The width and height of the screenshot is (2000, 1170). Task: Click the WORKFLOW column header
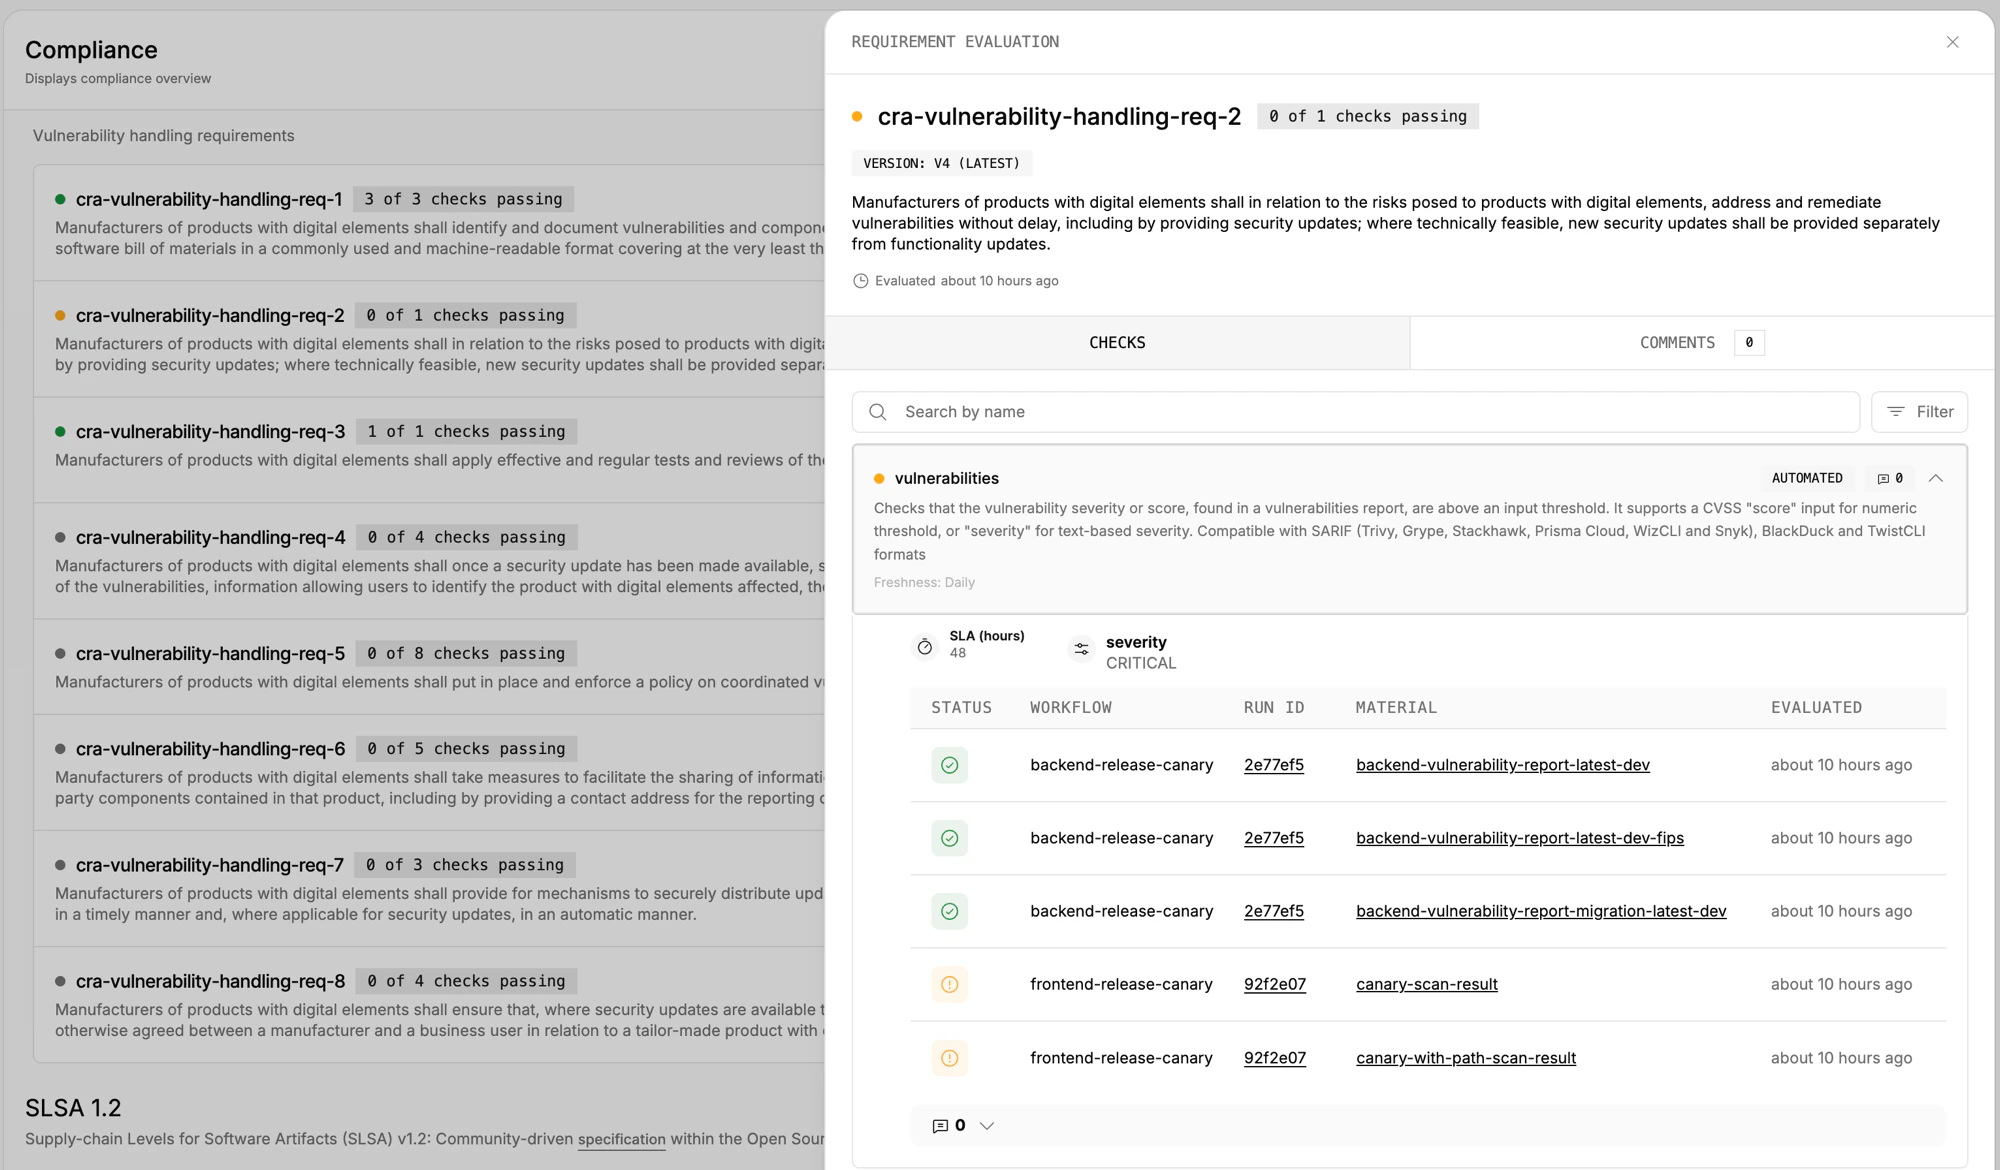point(1070,707)
